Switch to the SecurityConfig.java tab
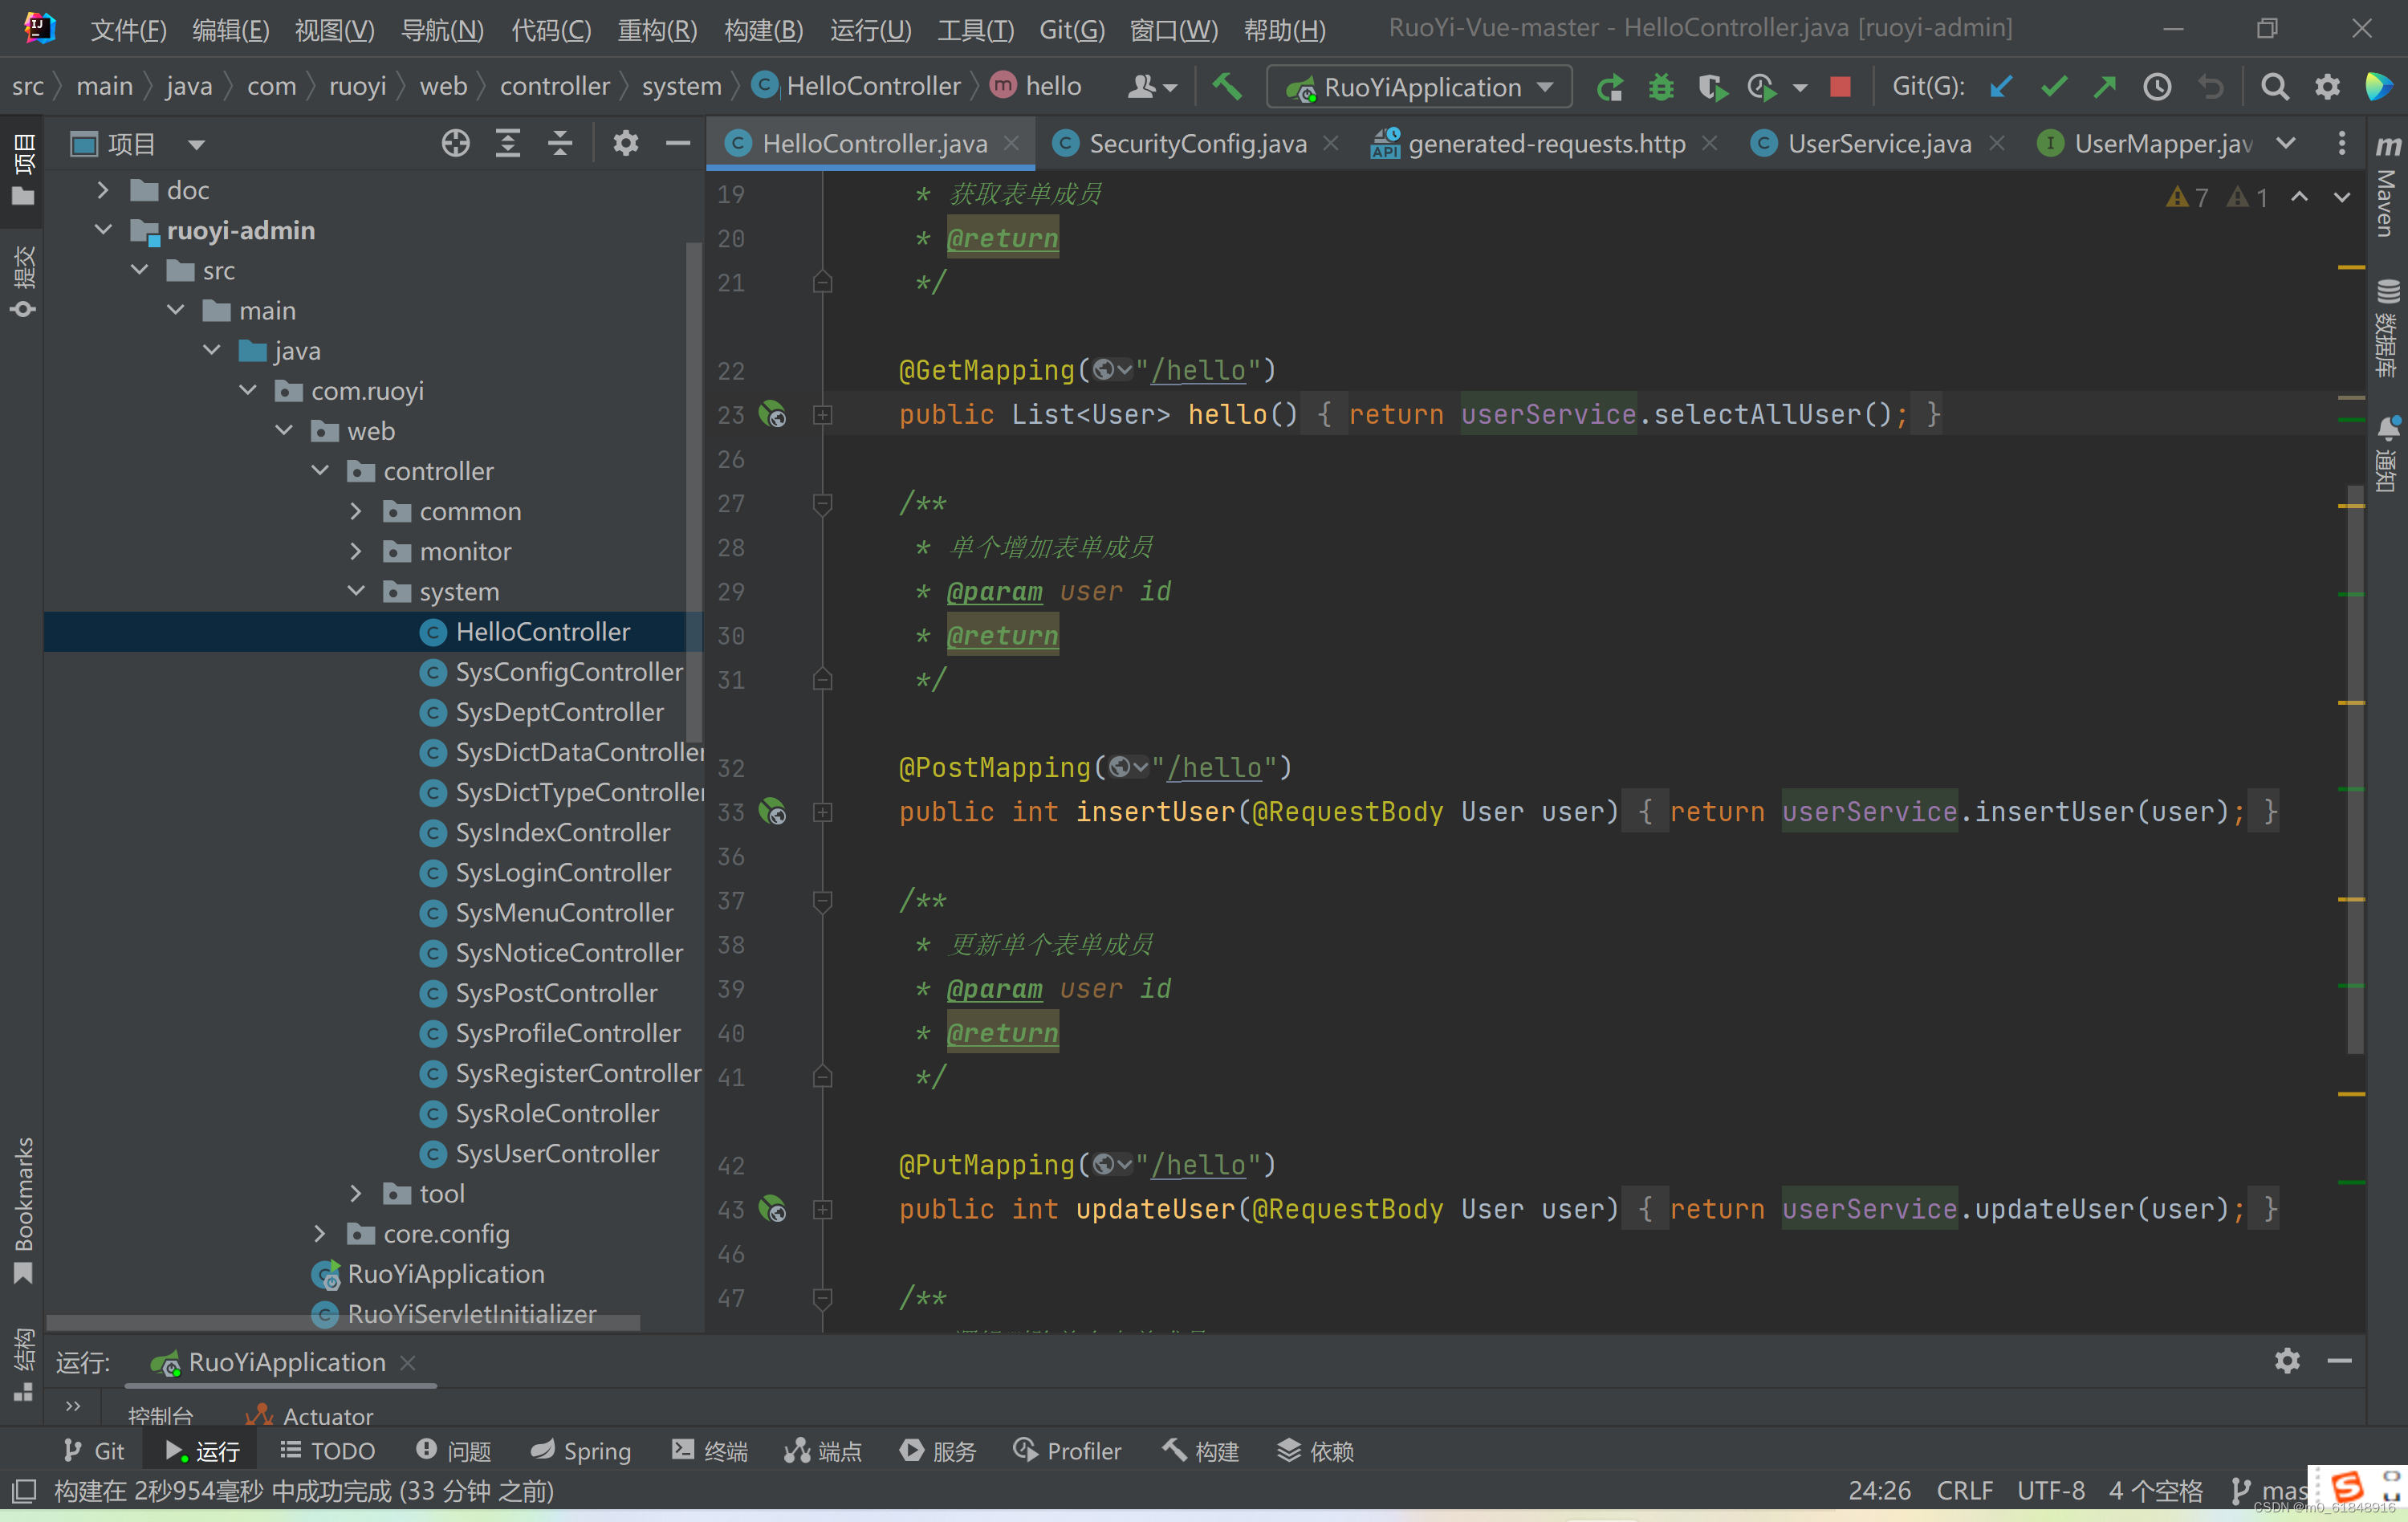2408x1522 pixels. coord(1197,144)
